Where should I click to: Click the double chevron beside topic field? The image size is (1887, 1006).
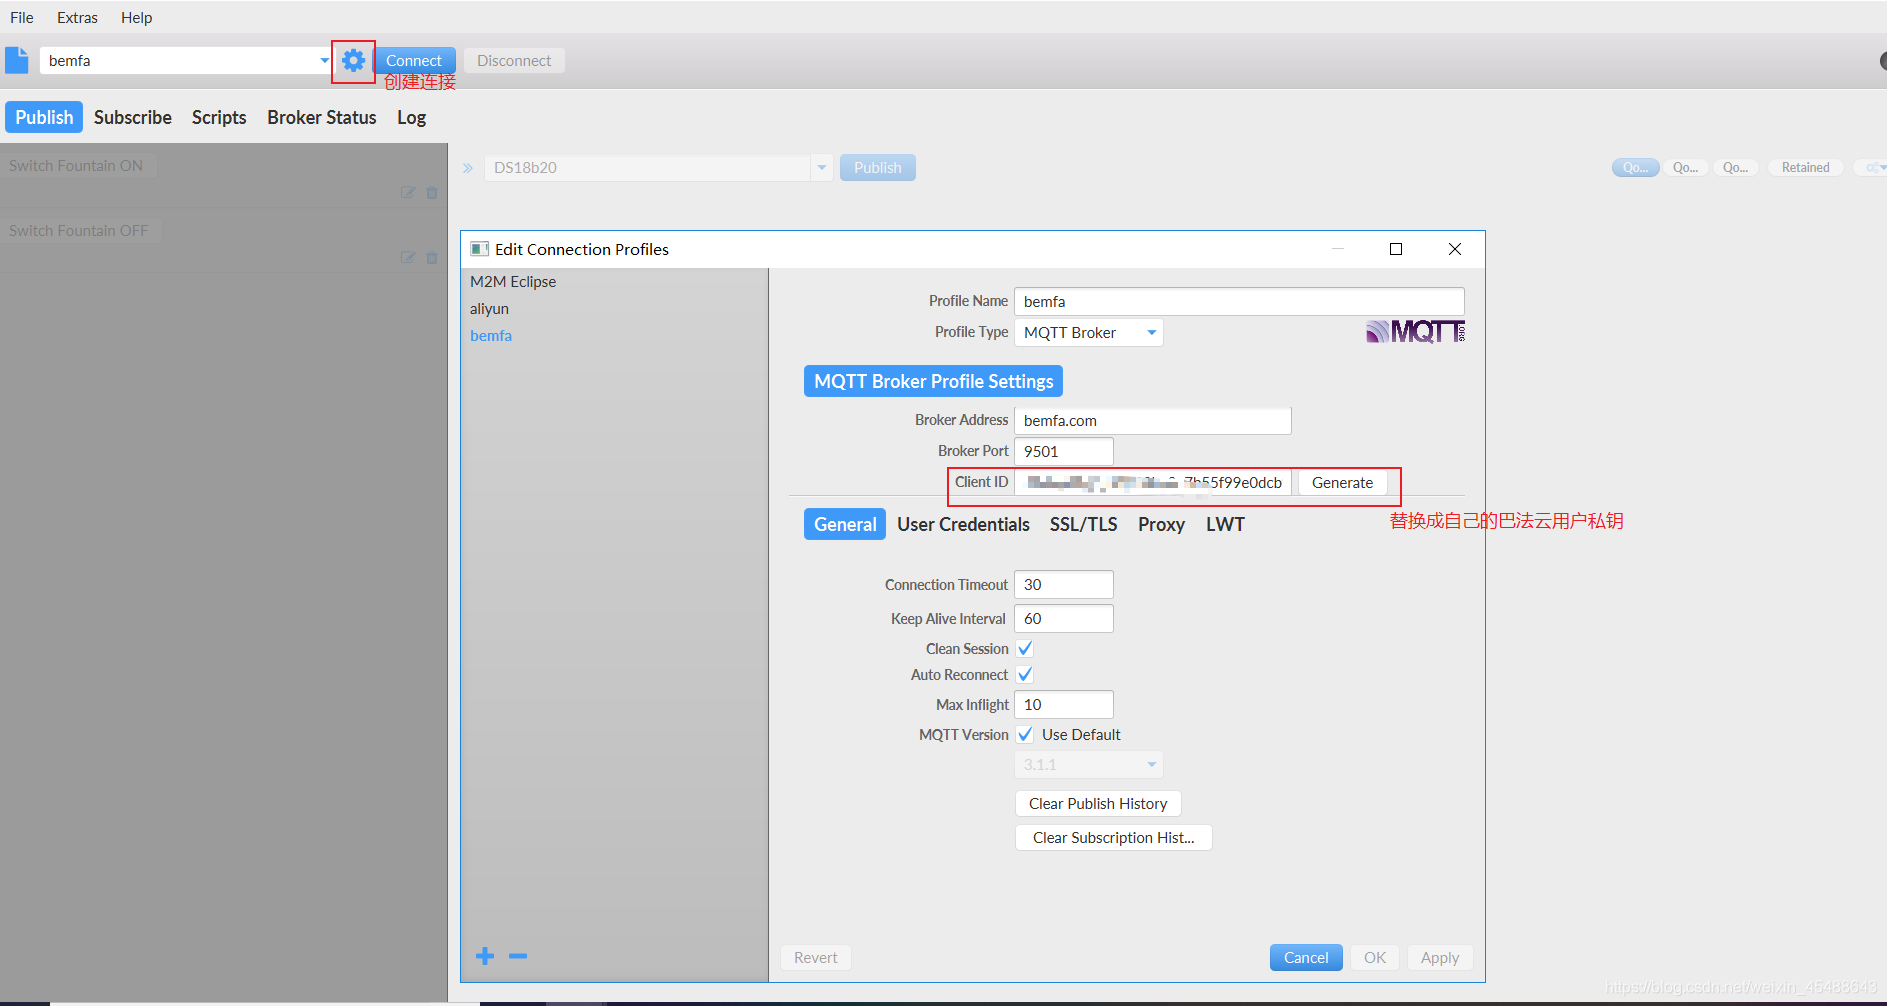point(467,168)
